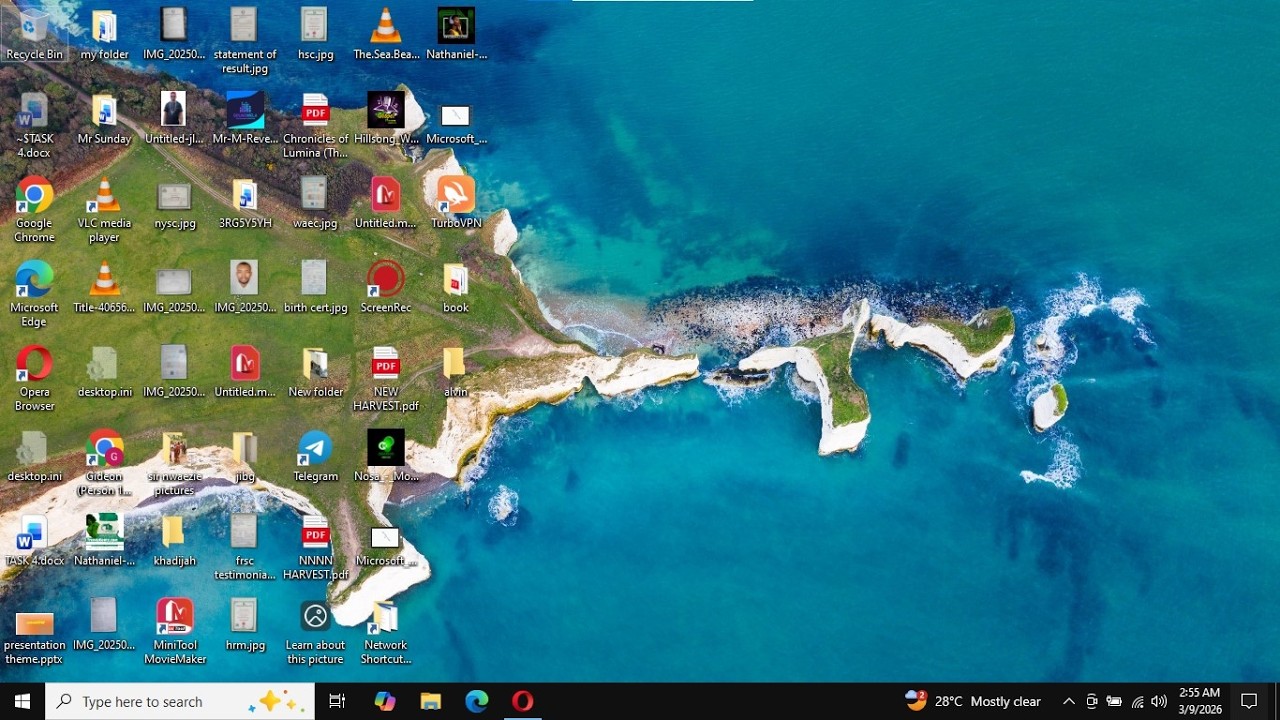Viewport: 1280px width, 720px height.
Task: Select the hsc.jpg image file
Action: (x=315, y=34)
